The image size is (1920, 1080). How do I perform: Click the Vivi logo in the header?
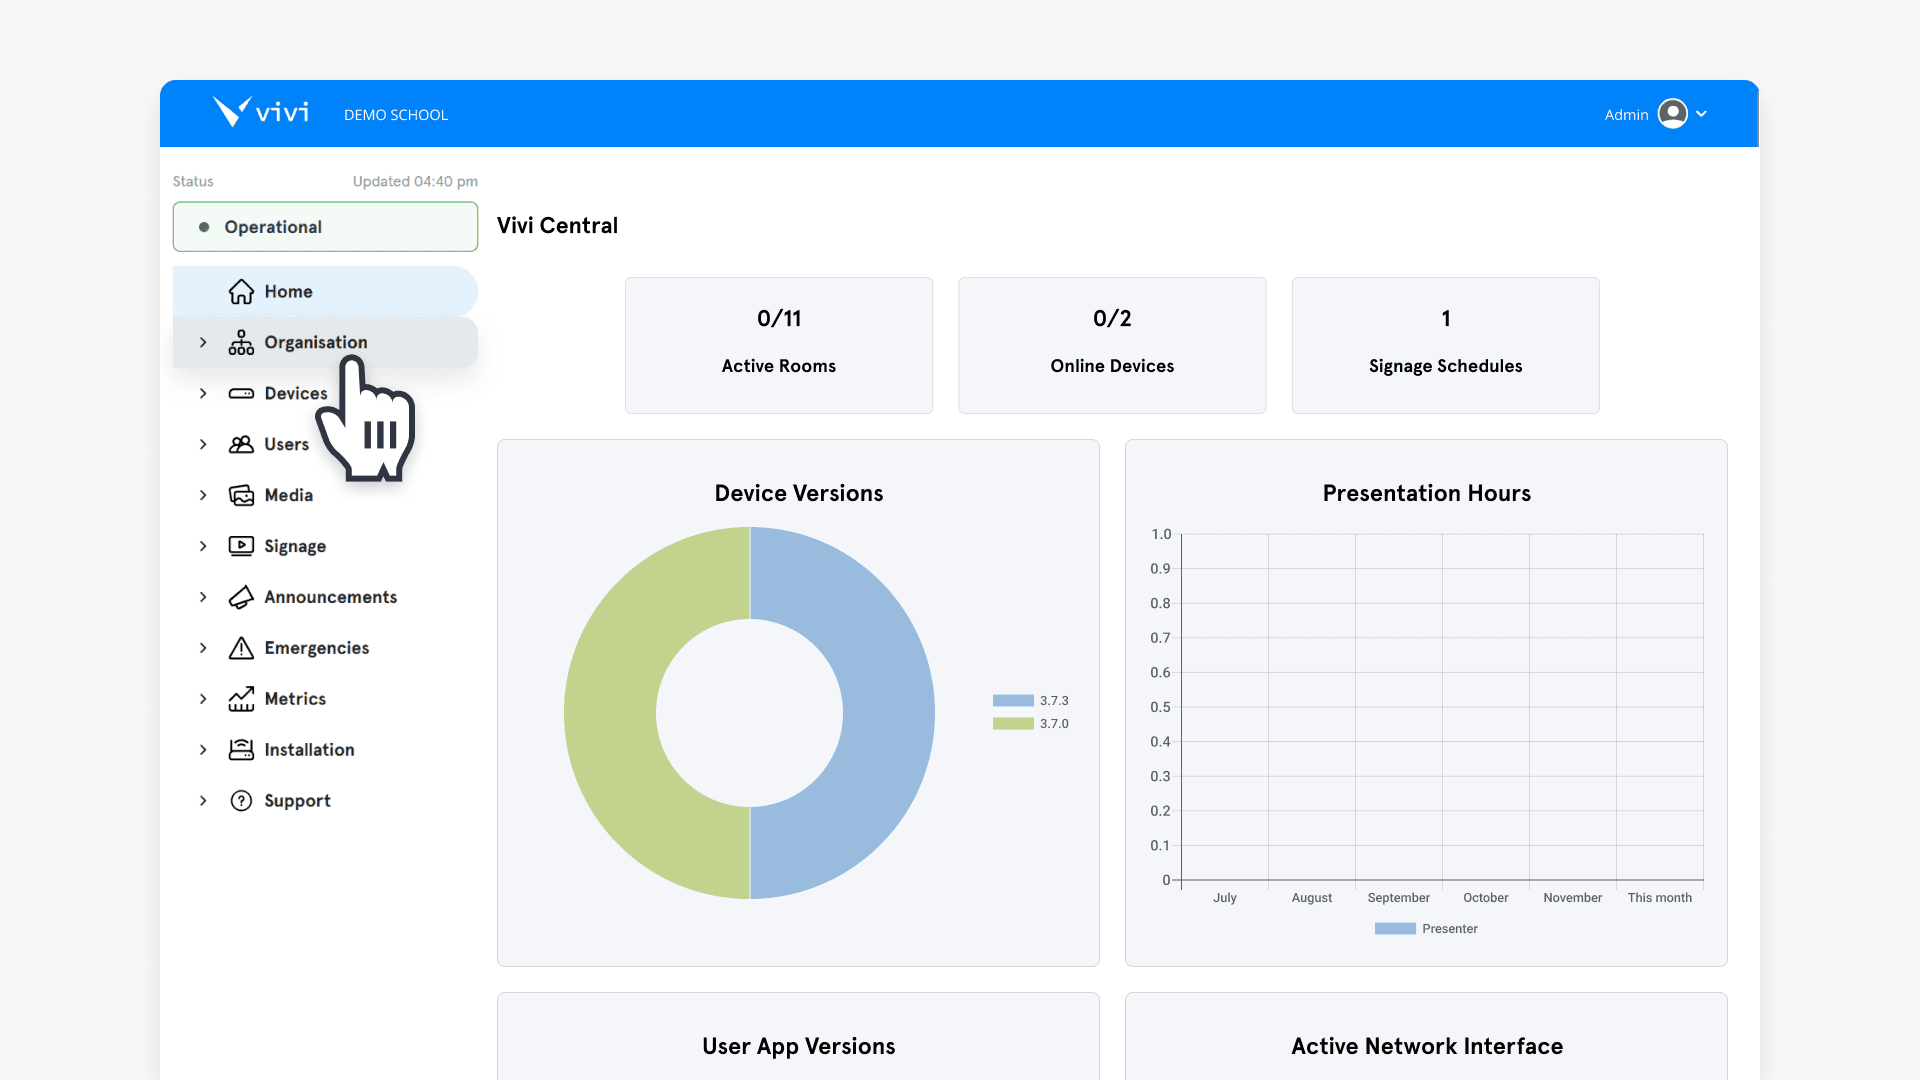tap(259, 111)
